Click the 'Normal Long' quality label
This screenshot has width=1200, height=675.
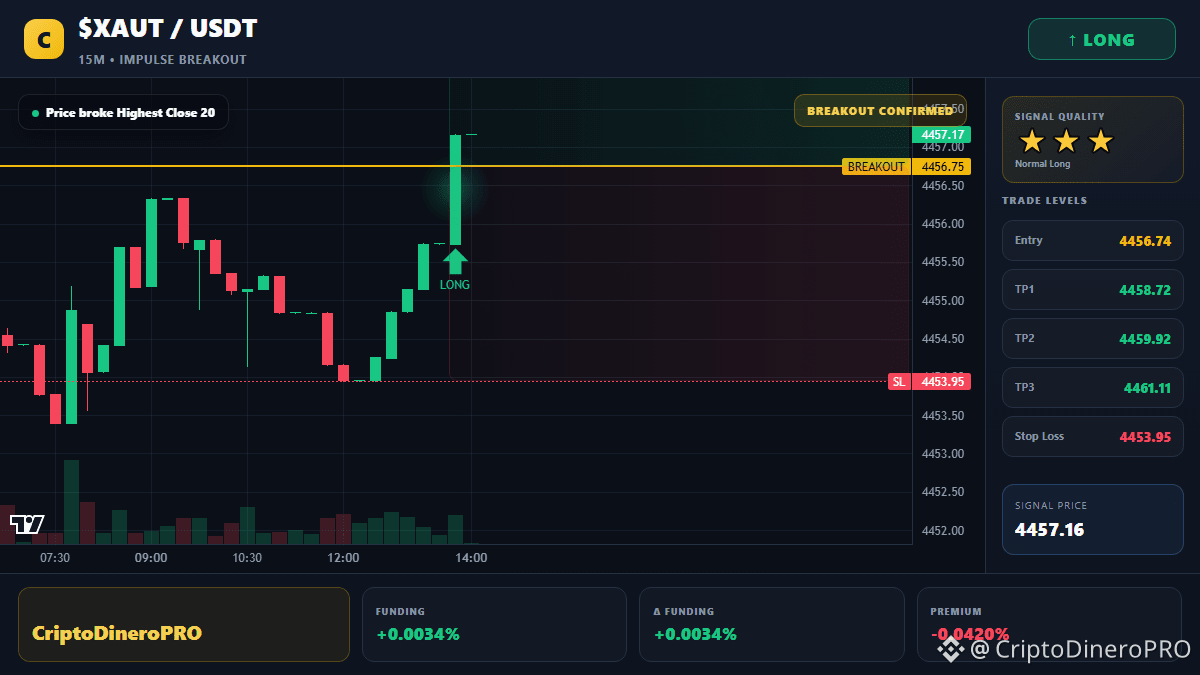(x=1042, y=164)
